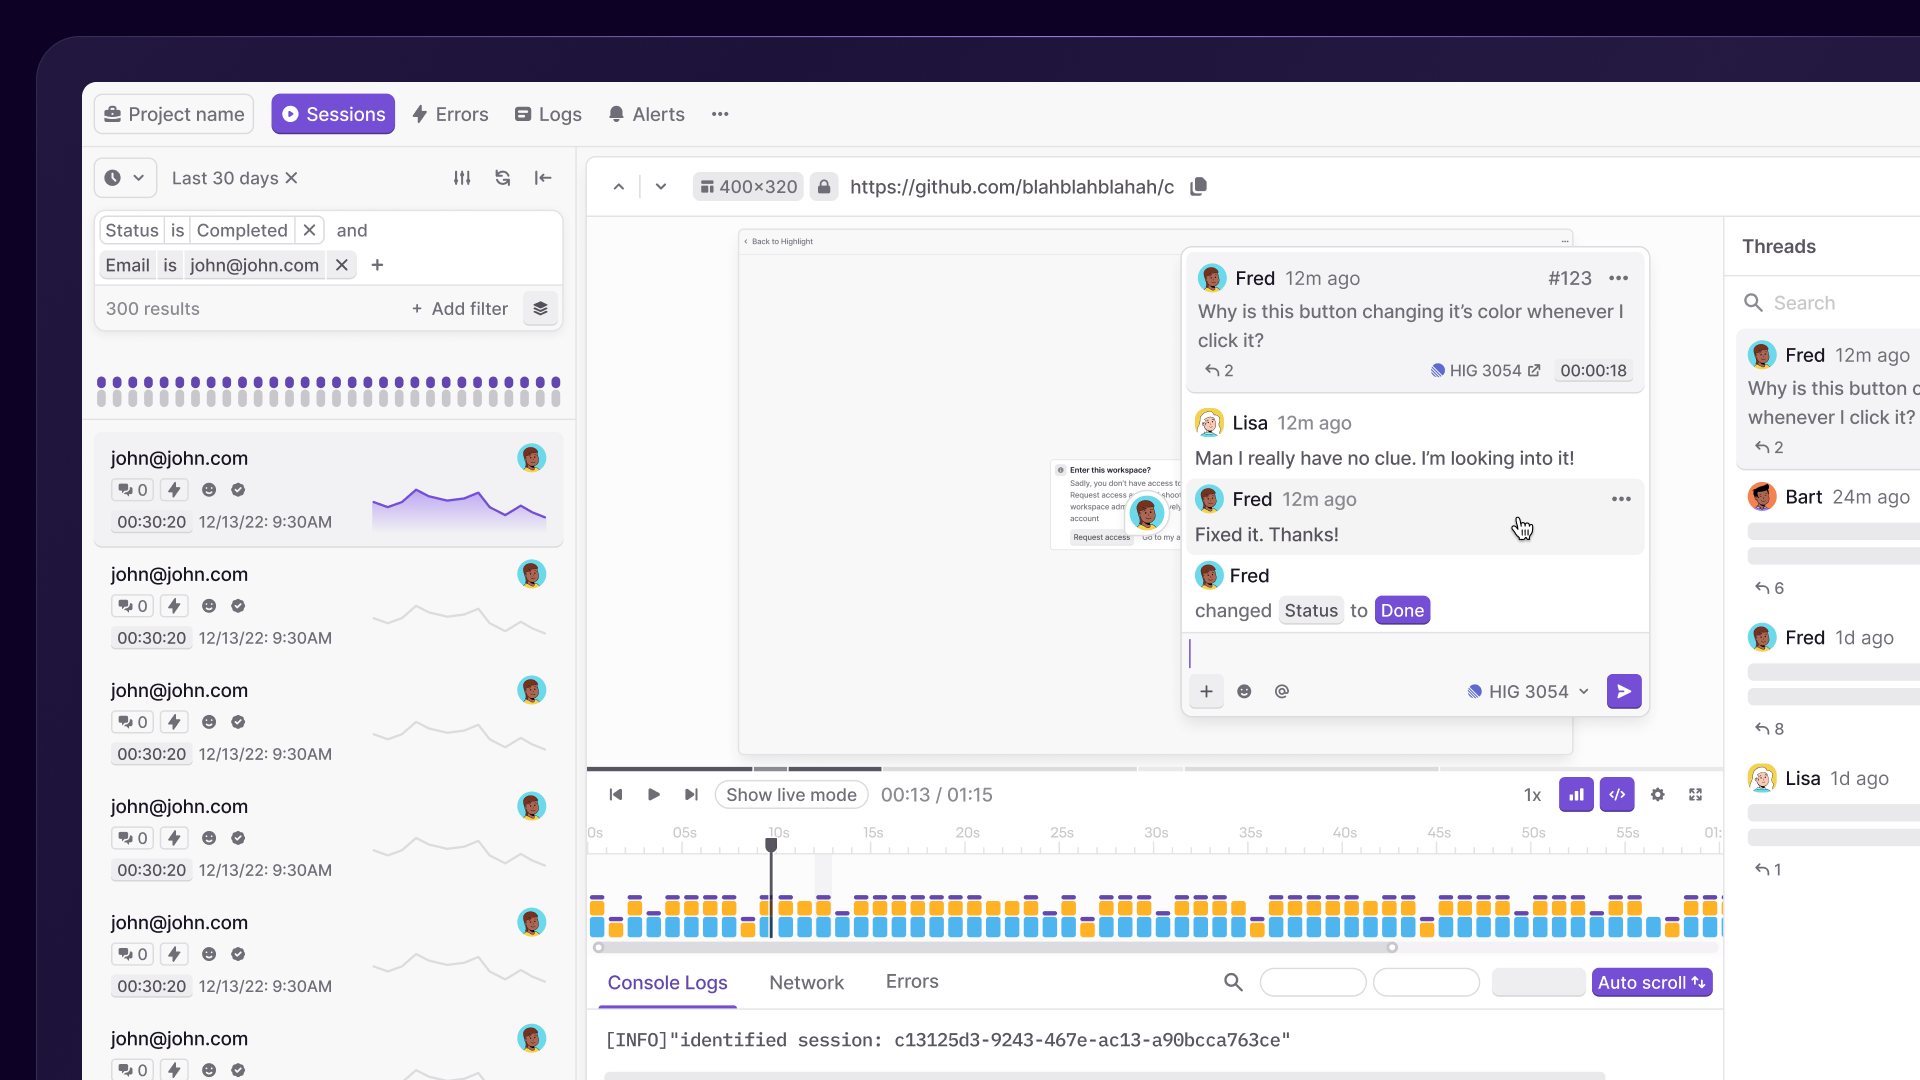Click the refresh sessions icon
The height and width of the screenshot is (1080, 1920).
click(503, 178)
